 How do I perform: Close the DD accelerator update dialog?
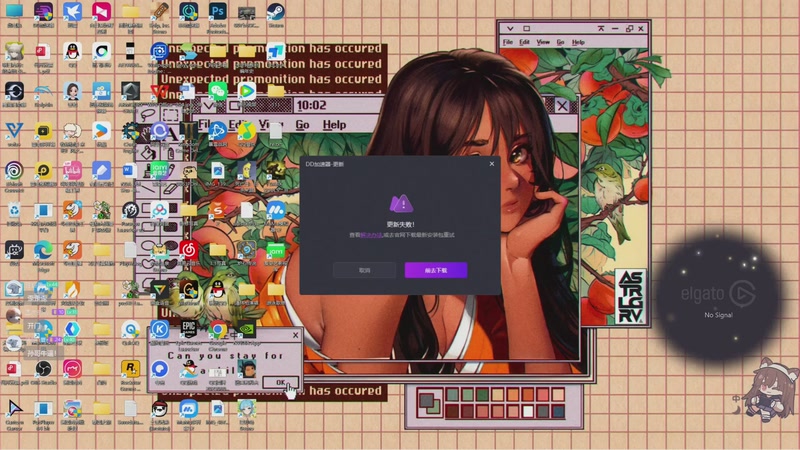tap(492, 164)
